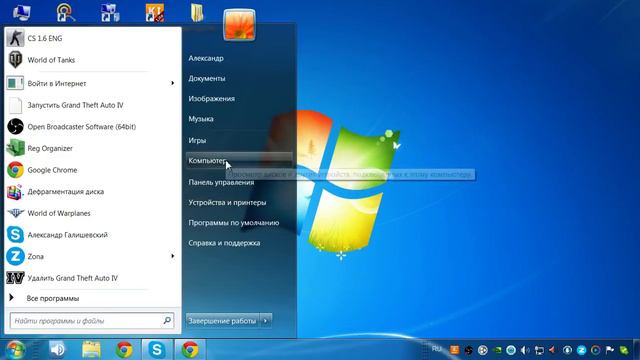The height and width of the screenshot is (360, 640).
Task: Run Запустить Grand Theft Auto IV
Action: [93, 105]
